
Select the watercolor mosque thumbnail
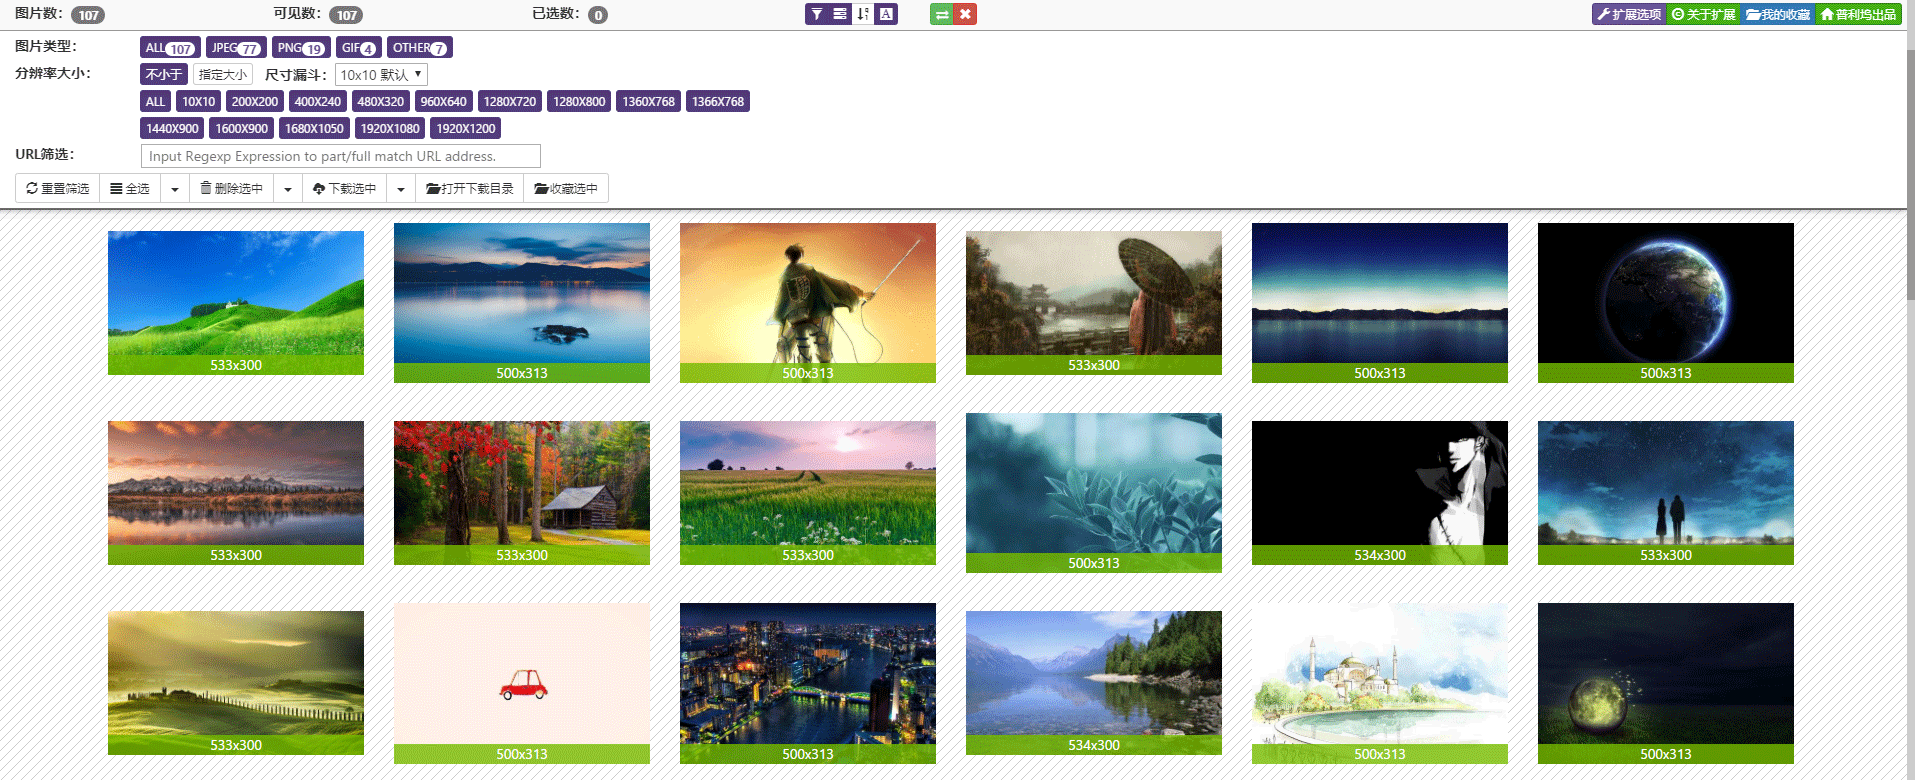coord(1380,683)
